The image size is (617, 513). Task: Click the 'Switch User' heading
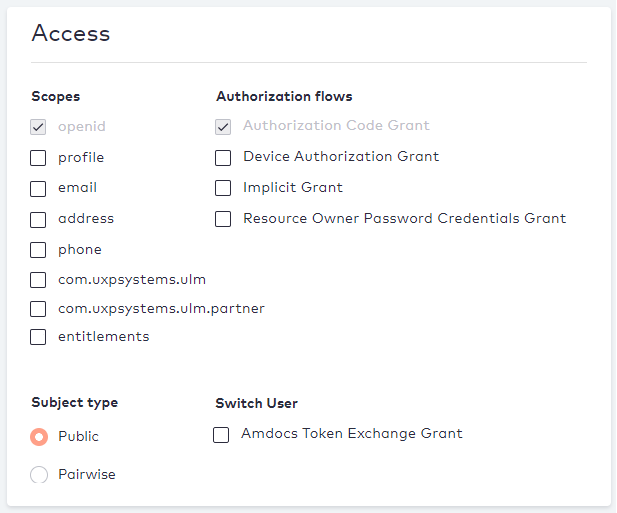(257, 404)
